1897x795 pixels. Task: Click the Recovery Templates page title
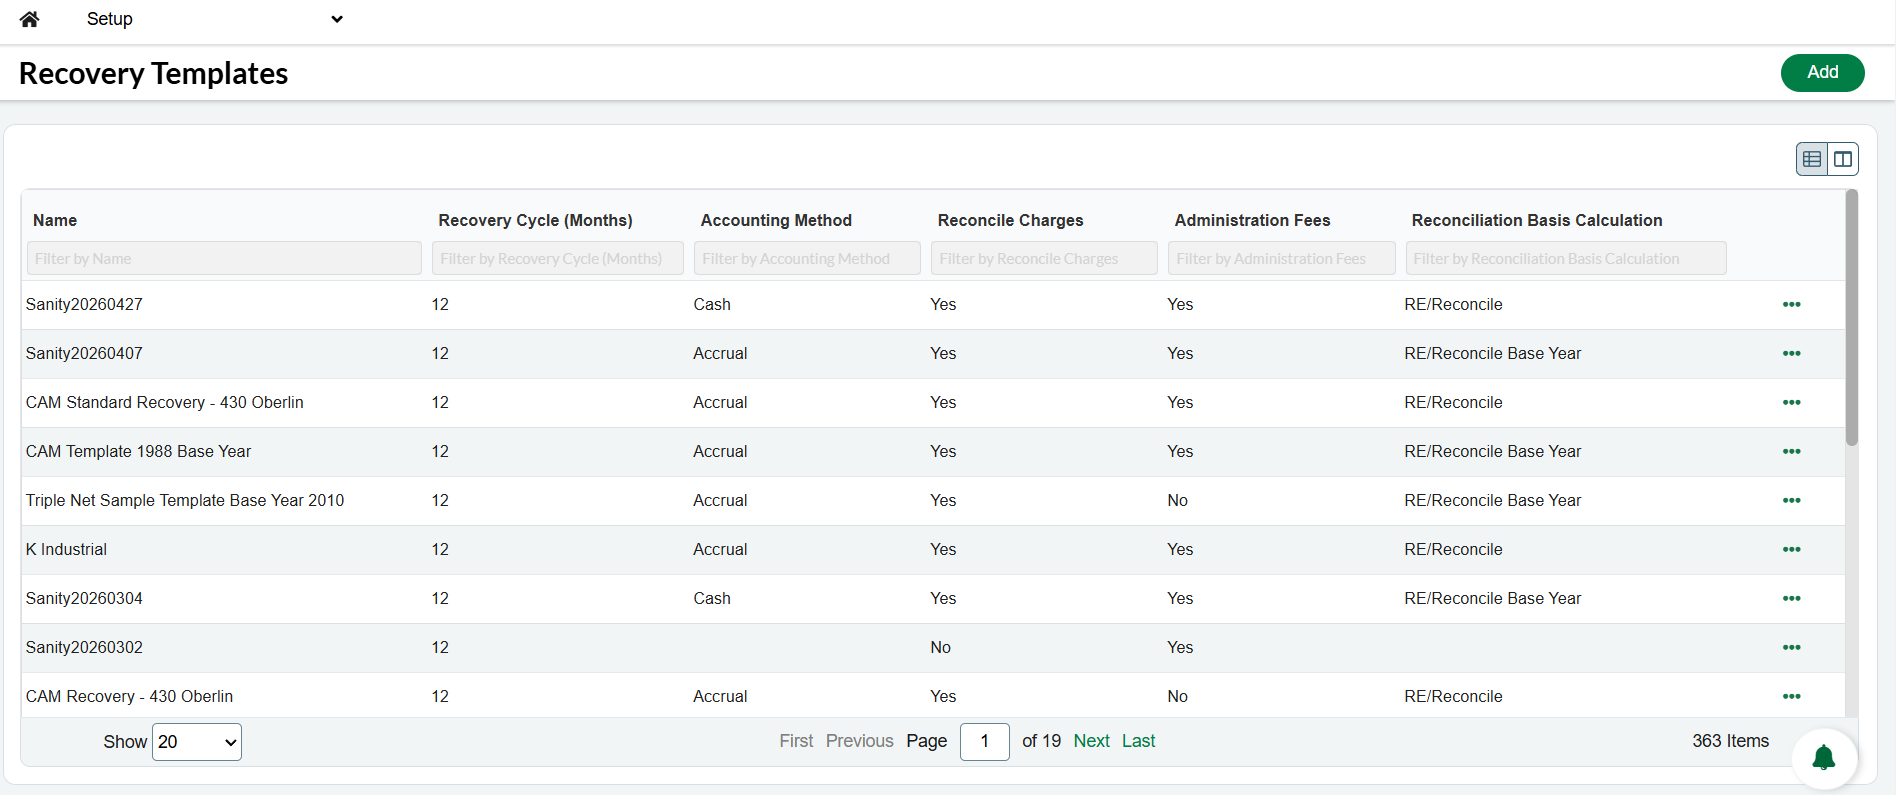153,73
